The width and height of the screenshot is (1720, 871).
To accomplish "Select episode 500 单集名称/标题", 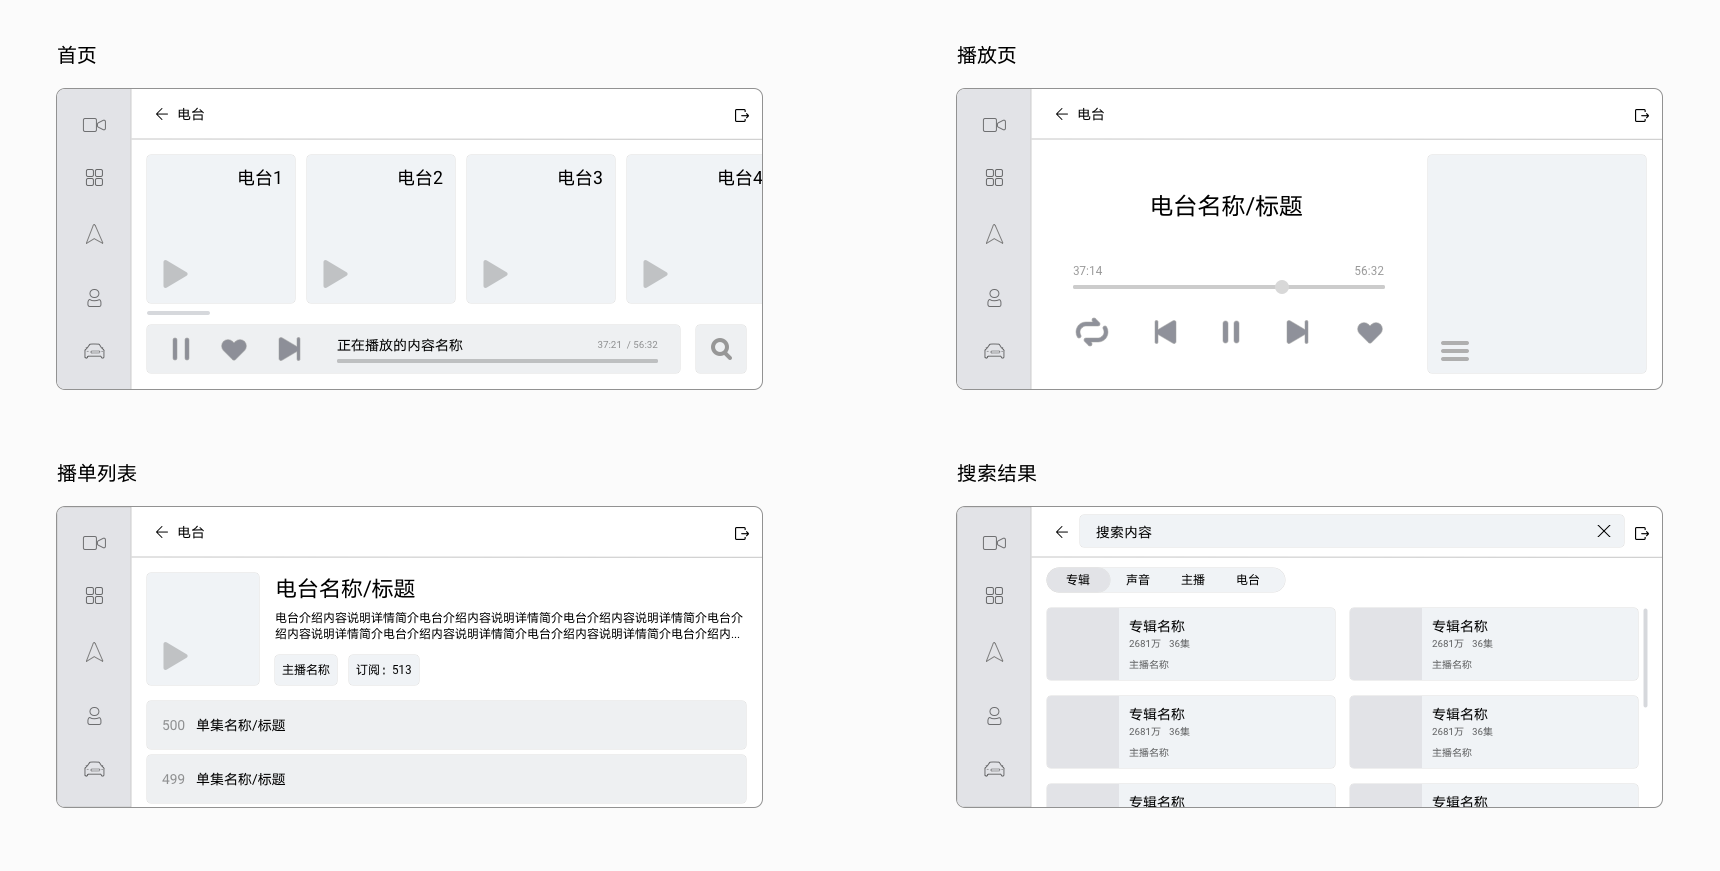I will tap(446, 725).
